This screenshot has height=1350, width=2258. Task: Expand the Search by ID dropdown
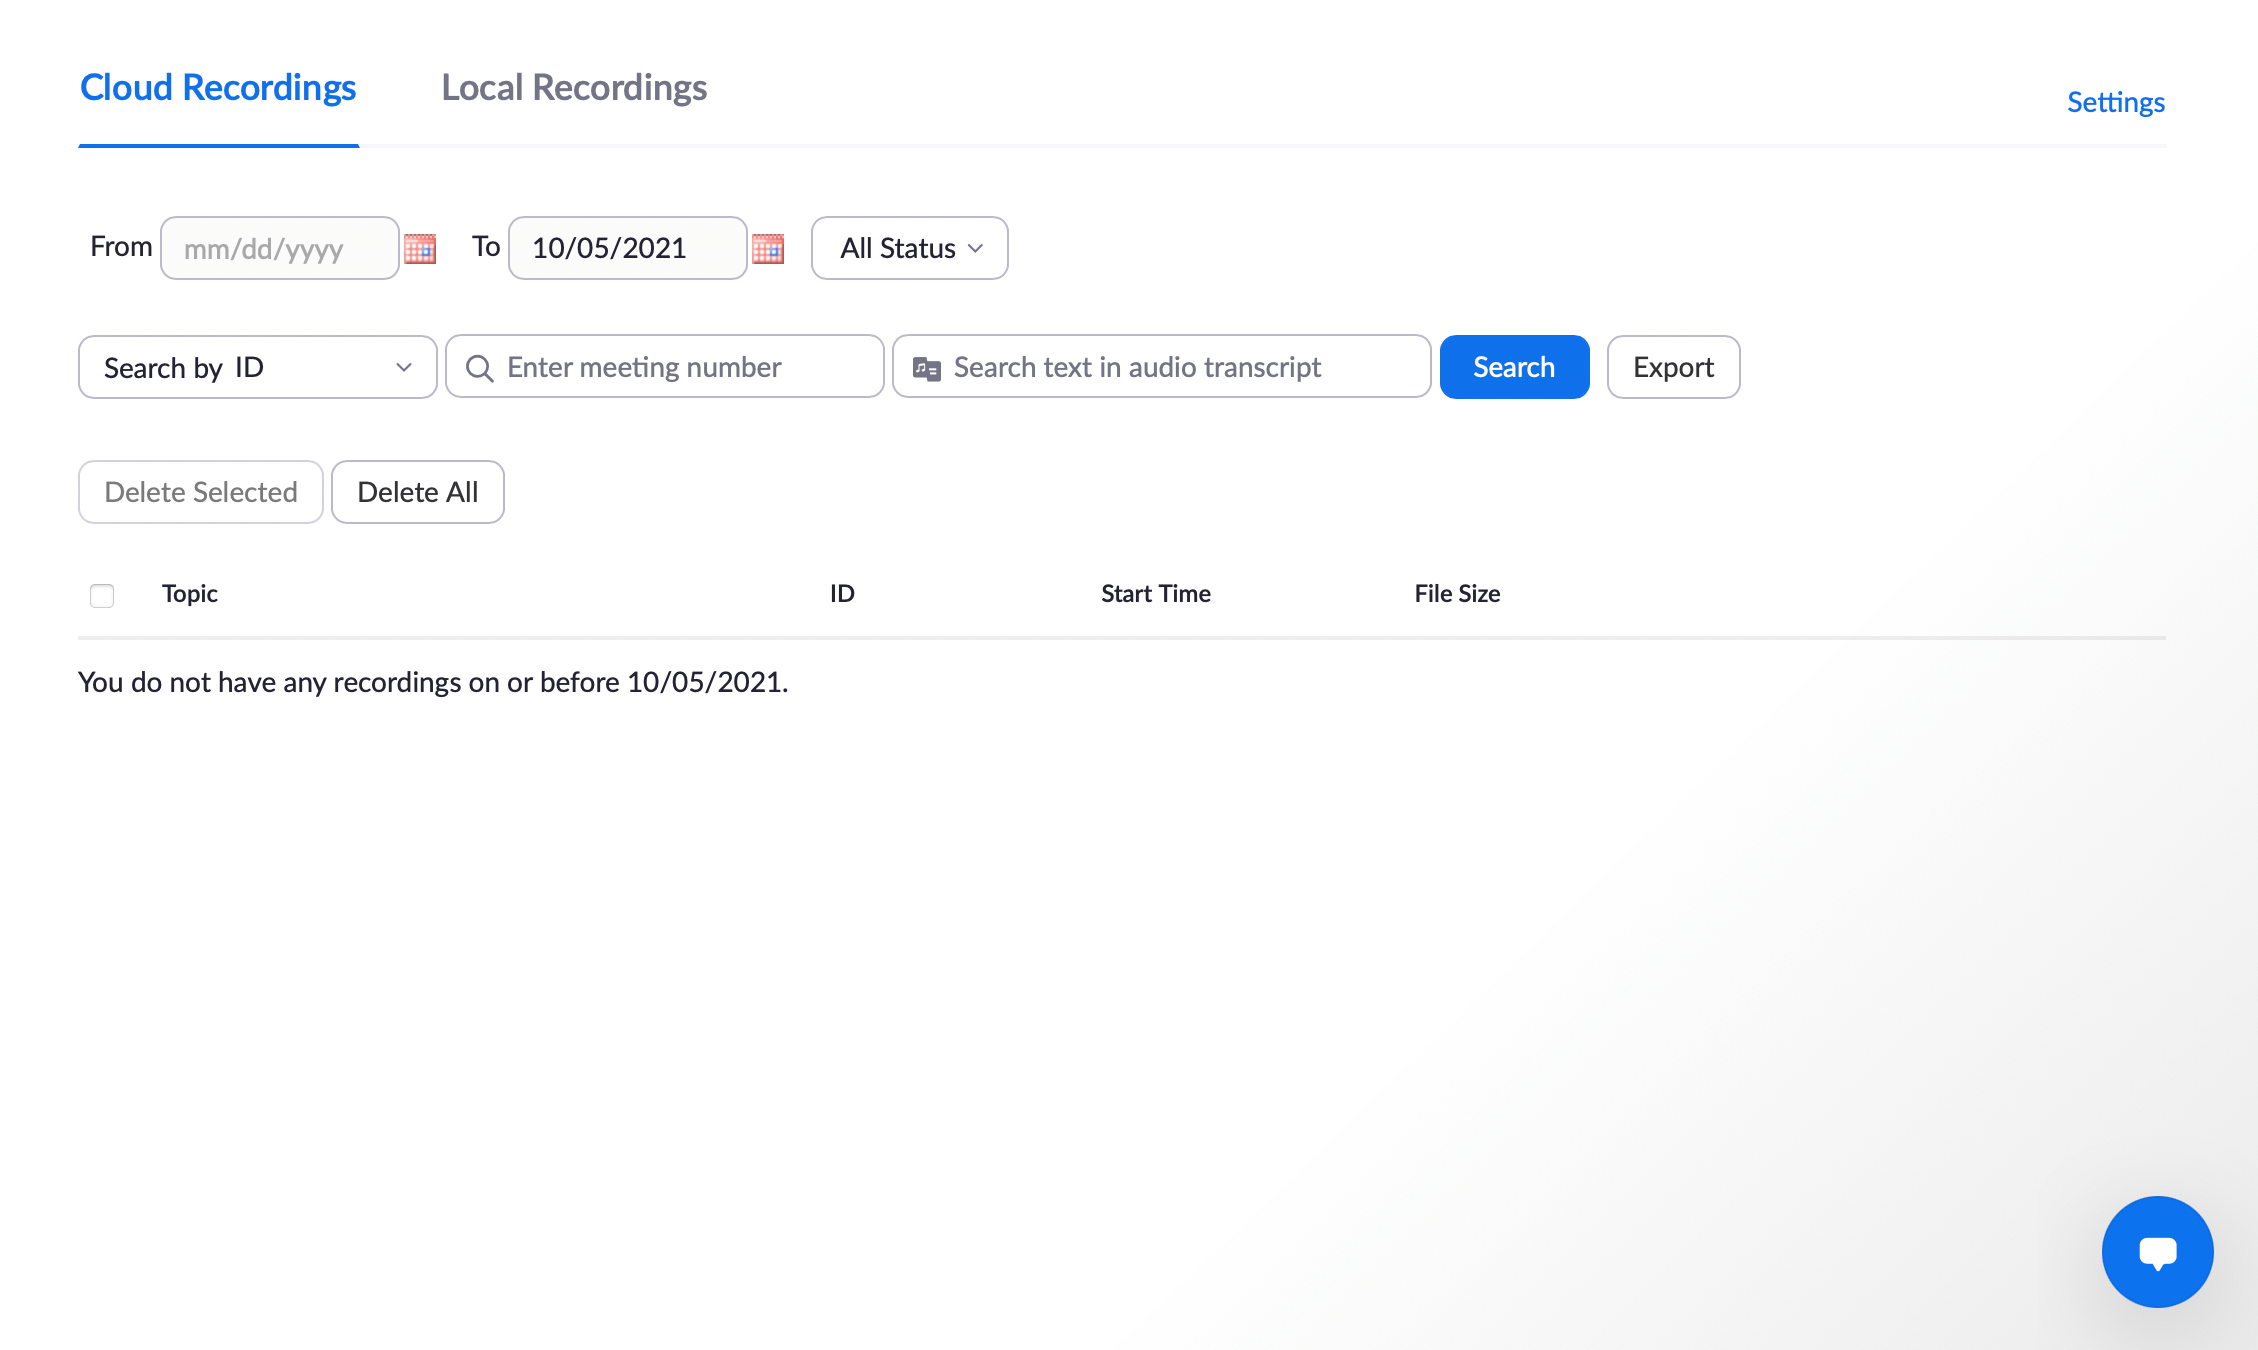(x=256, y=367)
